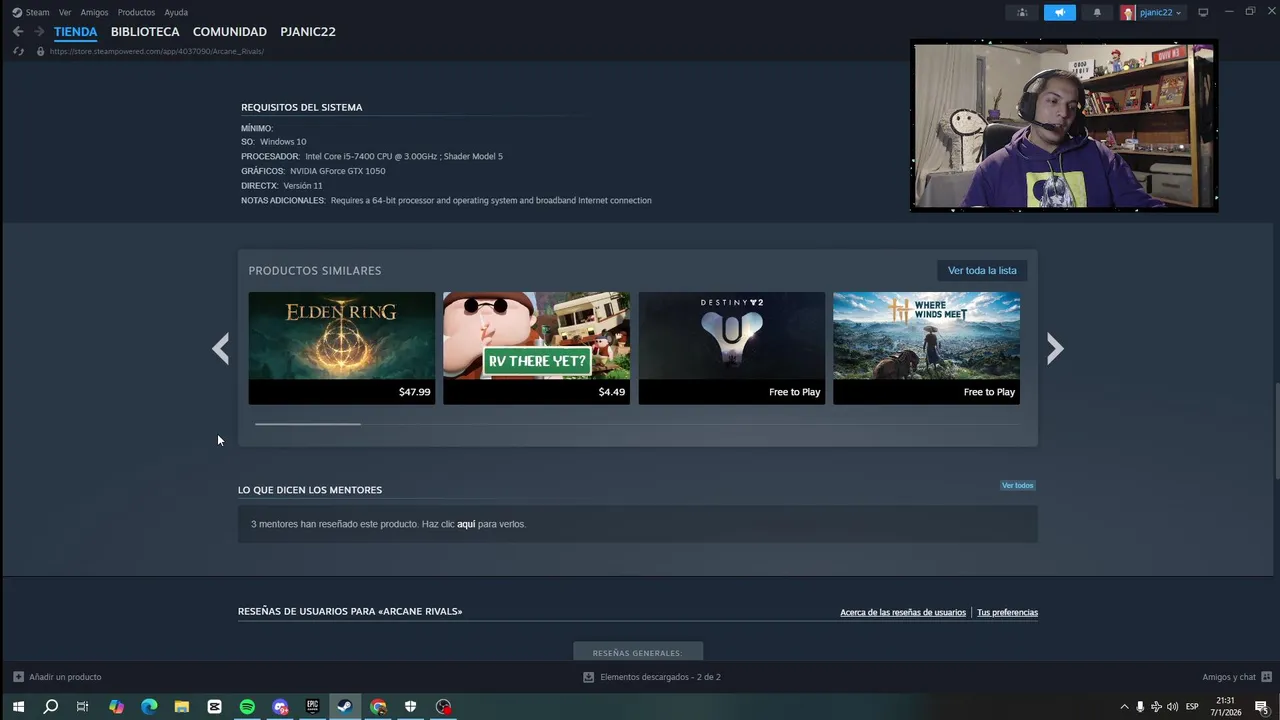1280x720 pixels.
Task: Launch Copilot from the taskbar
Action: click(116, 707)
